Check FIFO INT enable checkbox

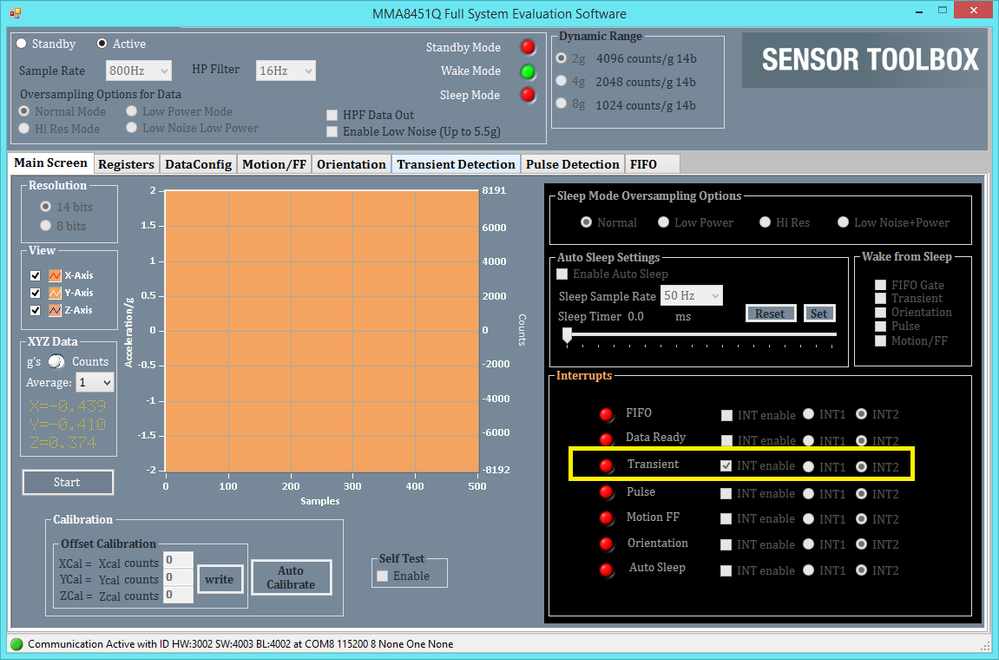click(726, 415)
